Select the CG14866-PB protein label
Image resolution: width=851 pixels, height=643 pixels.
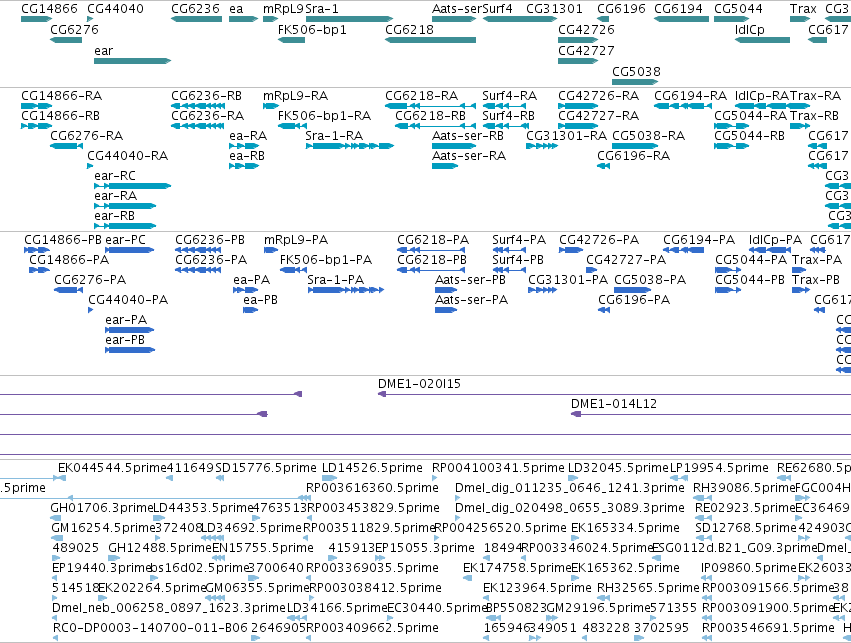pyautogui.click(x=62, y=239)
